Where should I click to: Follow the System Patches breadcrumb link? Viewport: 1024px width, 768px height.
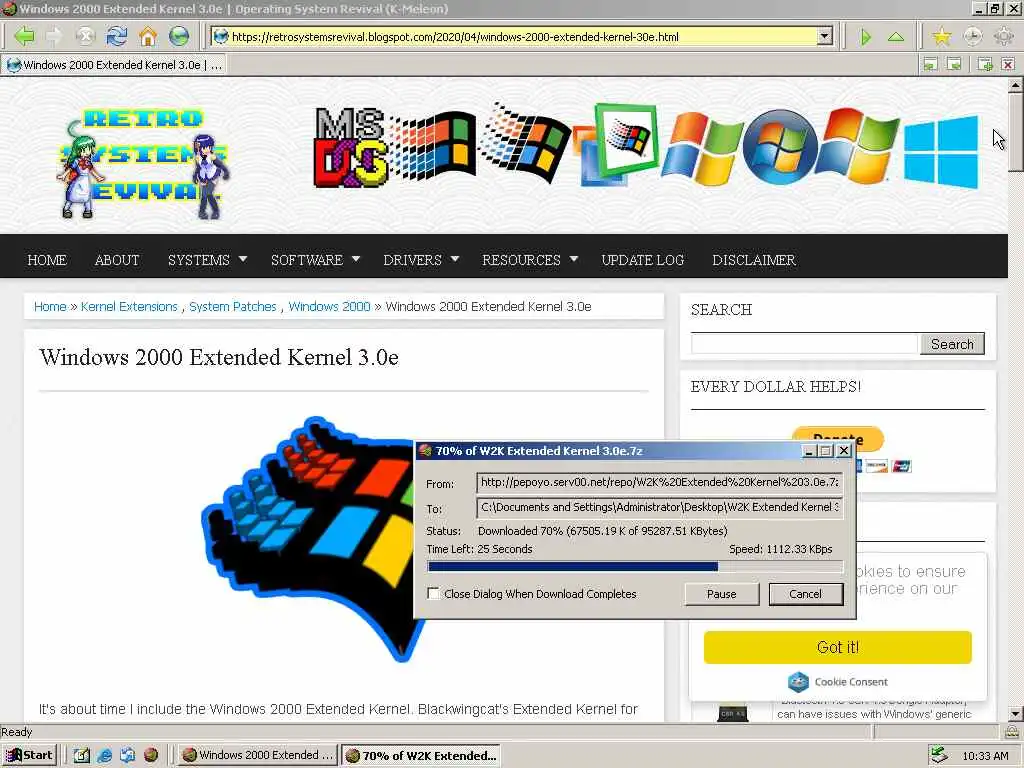[232, 306]
